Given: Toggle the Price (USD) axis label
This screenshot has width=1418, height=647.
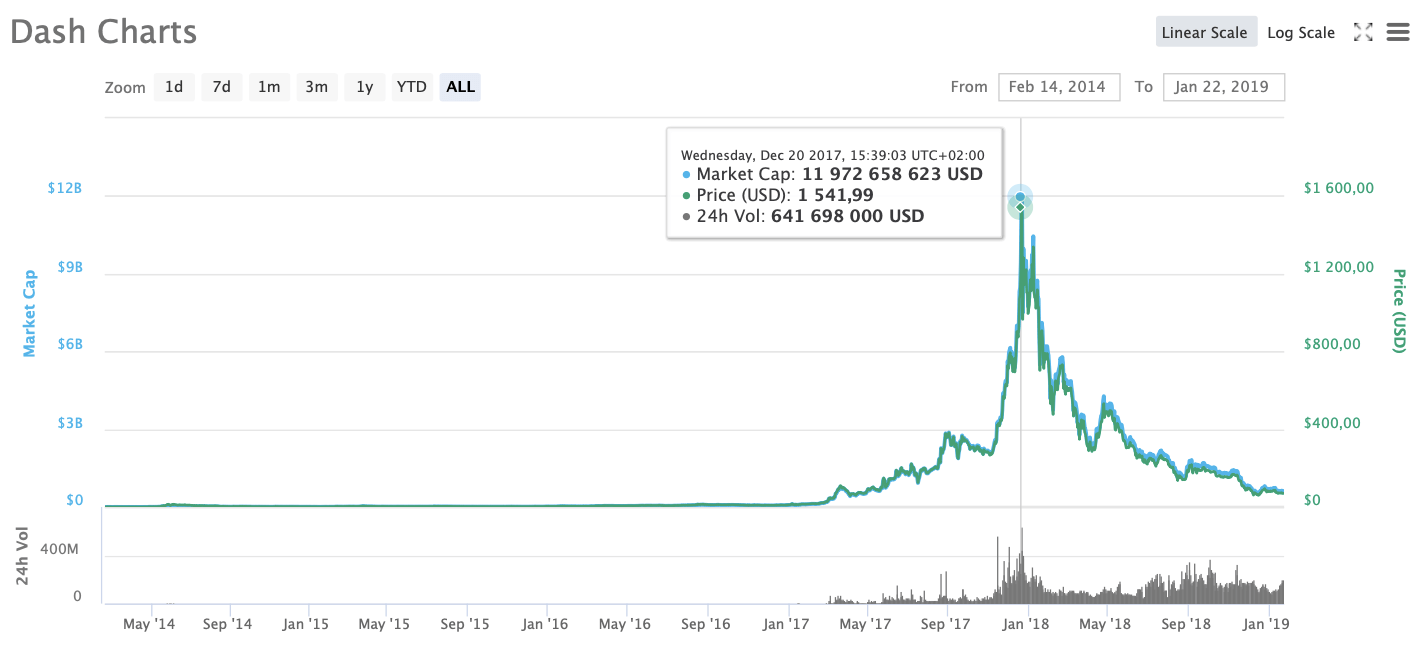Looking at the screenshot, I should pyautogui.click(x=1399, y=310).
